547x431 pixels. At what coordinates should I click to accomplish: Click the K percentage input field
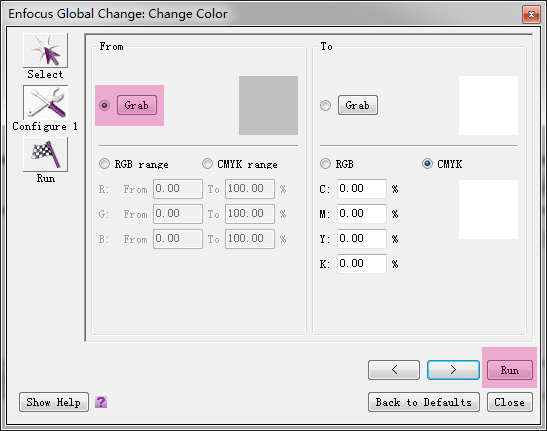coord(362,264)
